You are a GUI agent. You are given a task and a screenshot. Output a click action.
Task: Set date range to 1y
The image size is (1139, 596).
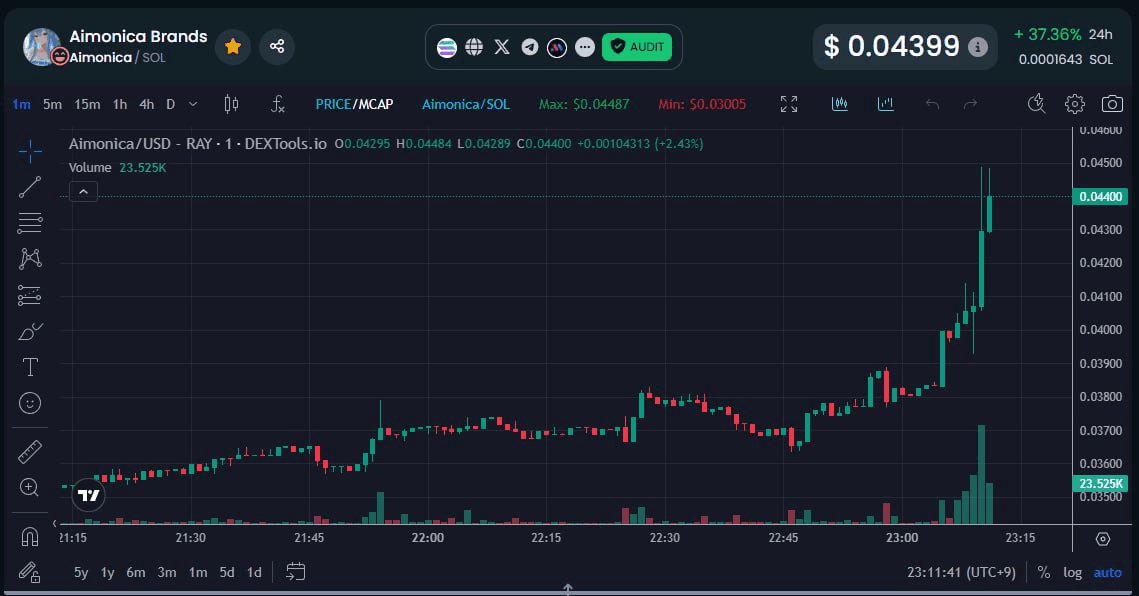click(108, 573)
